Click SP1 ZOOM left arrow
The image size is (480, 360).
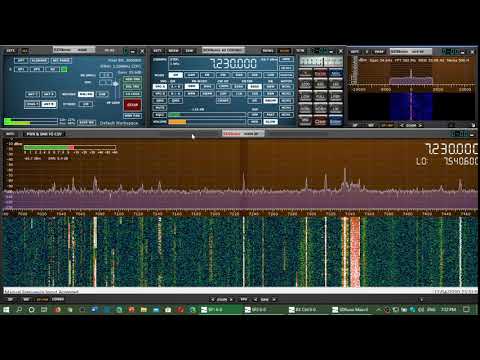point(213,300)
